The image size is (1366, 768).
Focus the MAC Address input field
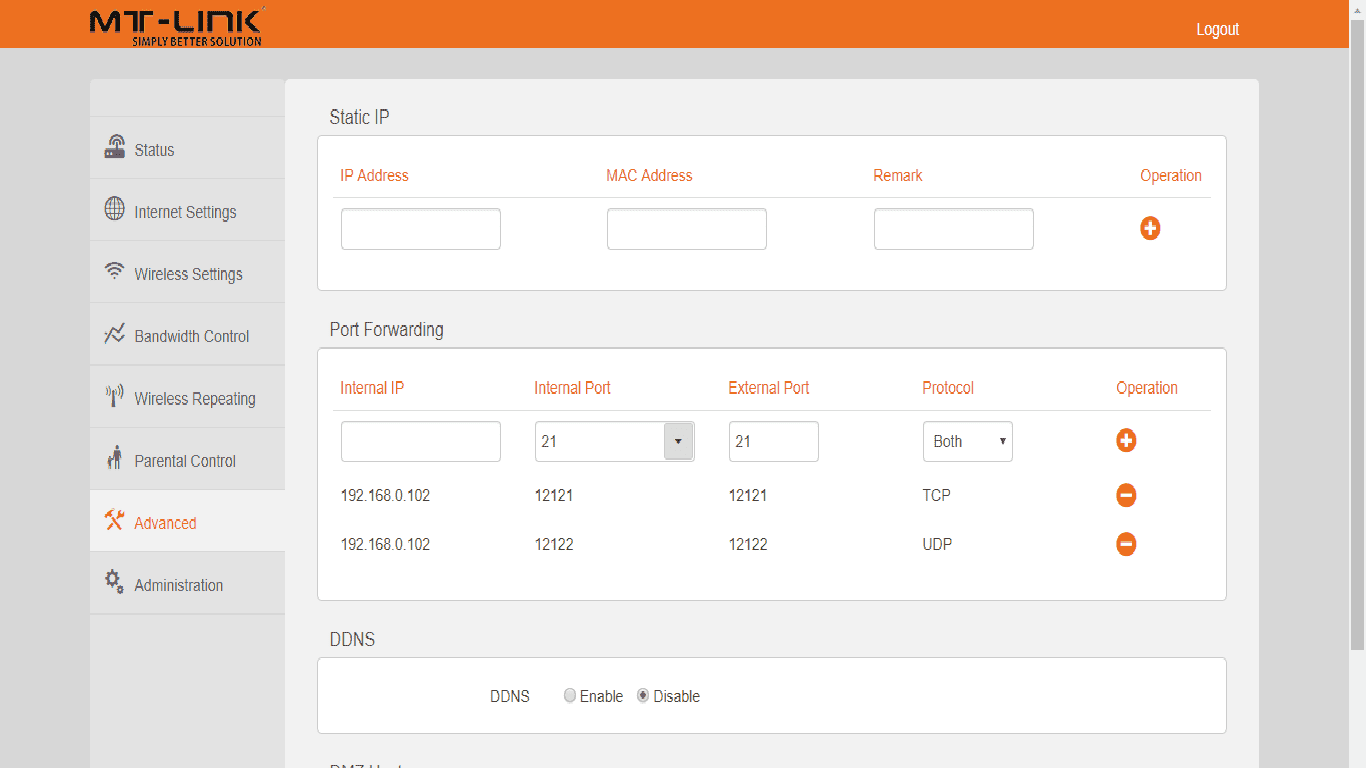click(687, 229)
